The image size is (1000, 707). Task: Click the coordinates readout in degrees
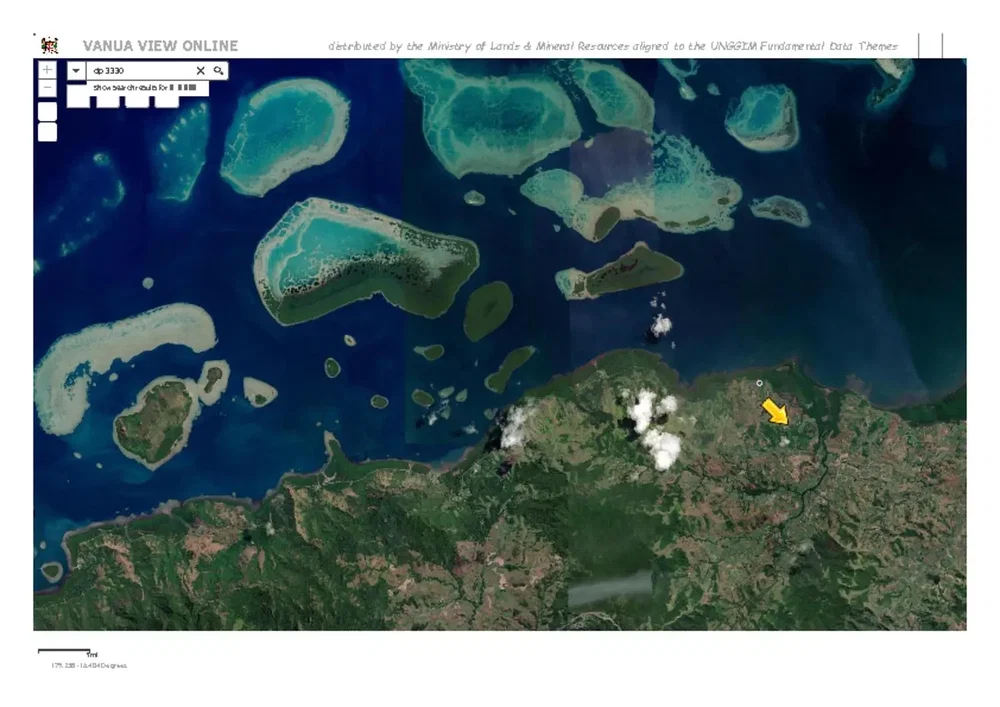89,665
